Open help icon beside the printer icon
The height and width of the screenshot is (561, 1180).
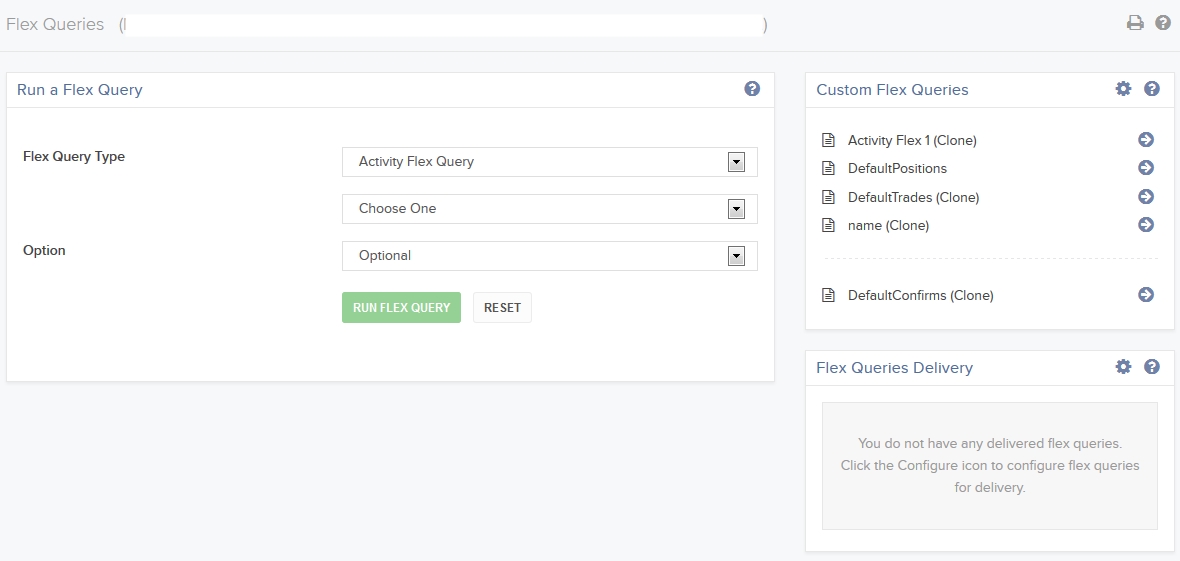1163,23
